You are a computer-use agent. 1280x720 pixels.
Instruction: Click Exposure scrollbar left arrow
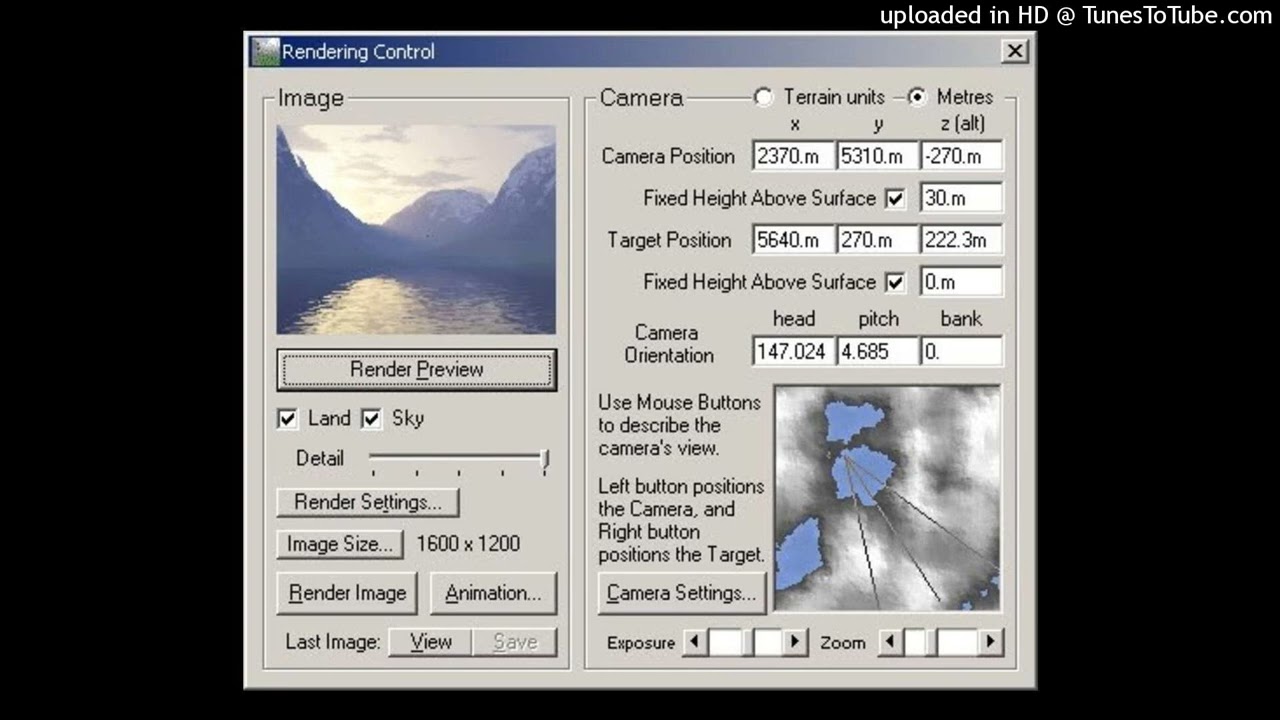tap(695, 642)
